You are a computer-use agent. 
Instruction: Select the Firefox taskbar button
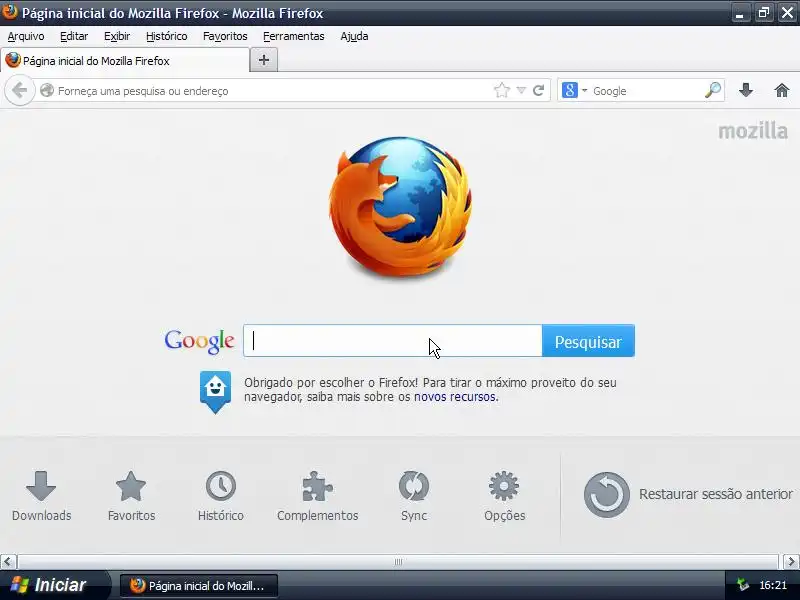point(199,586)
